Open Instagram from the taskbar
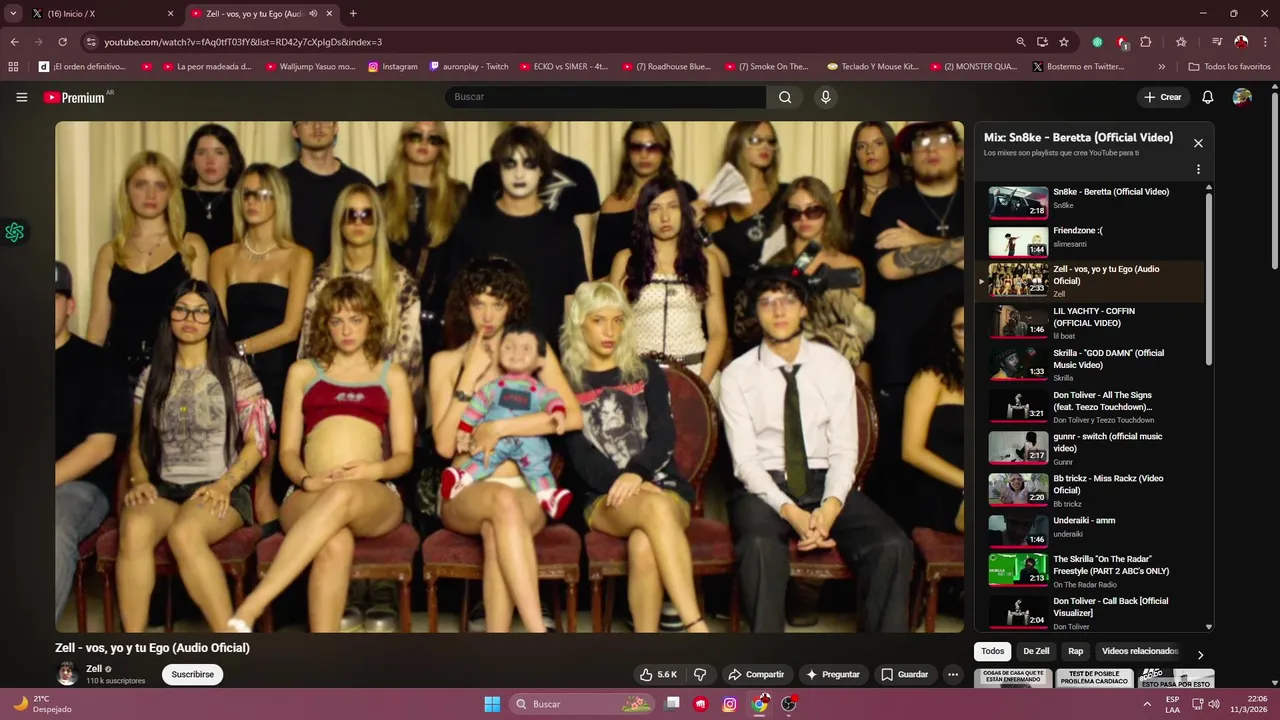This screenshot has width=1280, height=720. point(729,704)
